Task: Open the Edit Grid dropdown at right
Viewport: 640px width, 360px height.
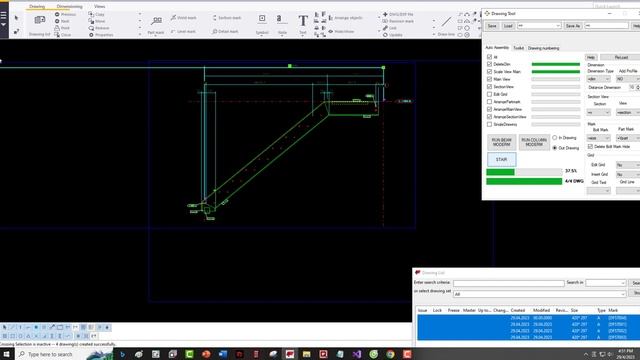Action: pyautogui.click(x=628, y=165)
